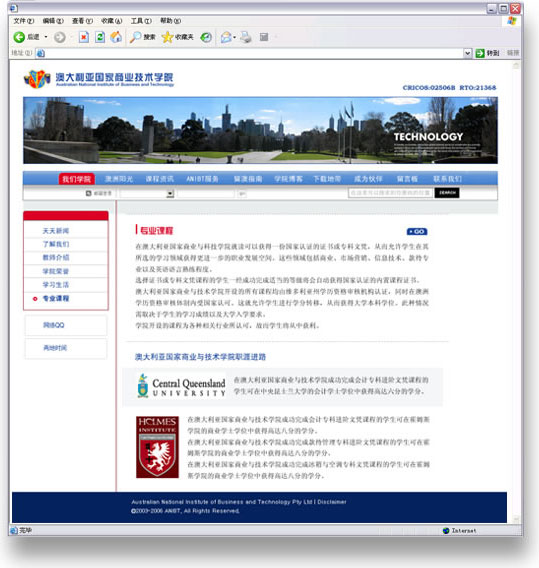This screenshot has height=568, width=539.
Task: Click the Central Queensland University logo
Action: pos(181,386)
